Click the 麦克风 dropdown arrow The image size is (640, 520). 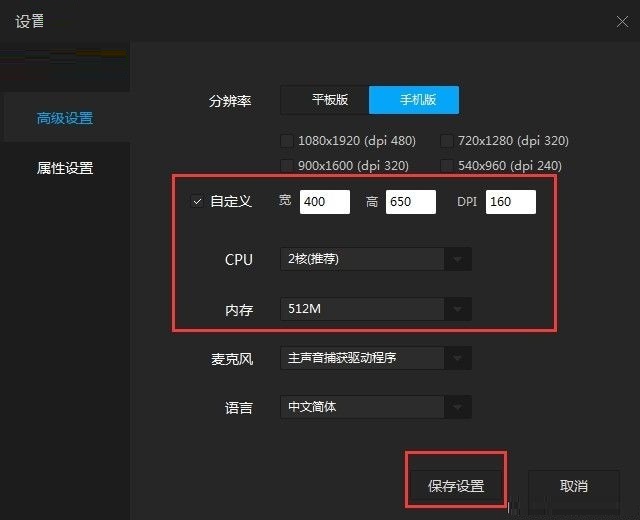tap(458, 358)
